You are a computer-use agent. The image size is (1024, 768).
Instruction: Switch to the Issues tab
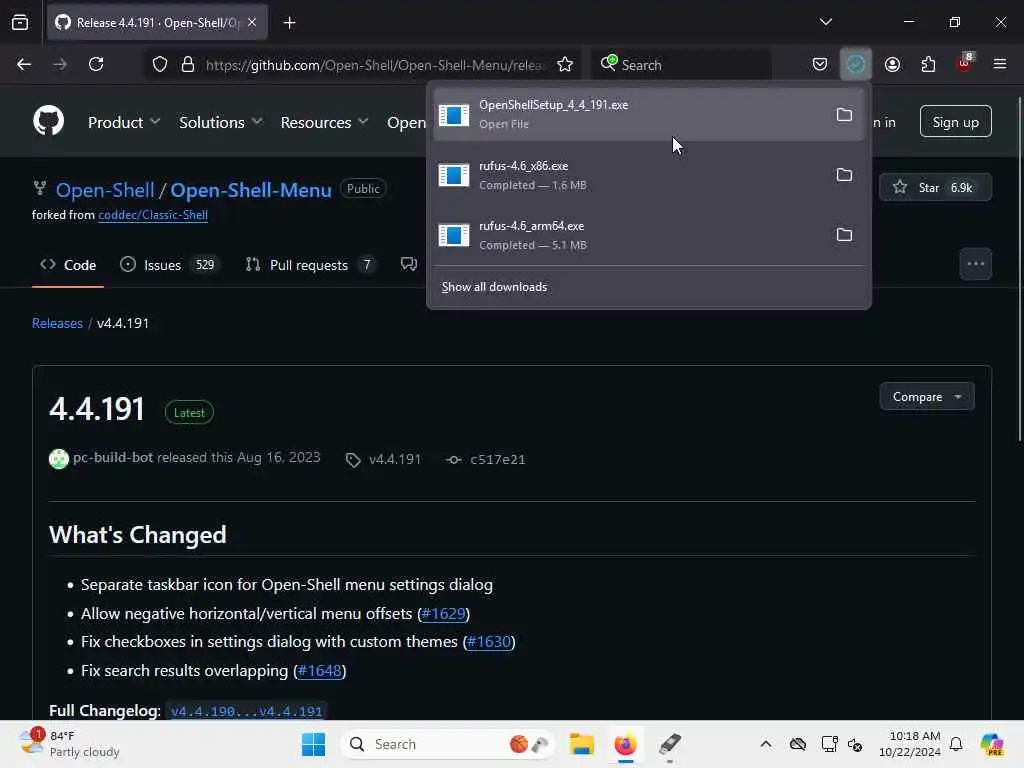(170, 265)
